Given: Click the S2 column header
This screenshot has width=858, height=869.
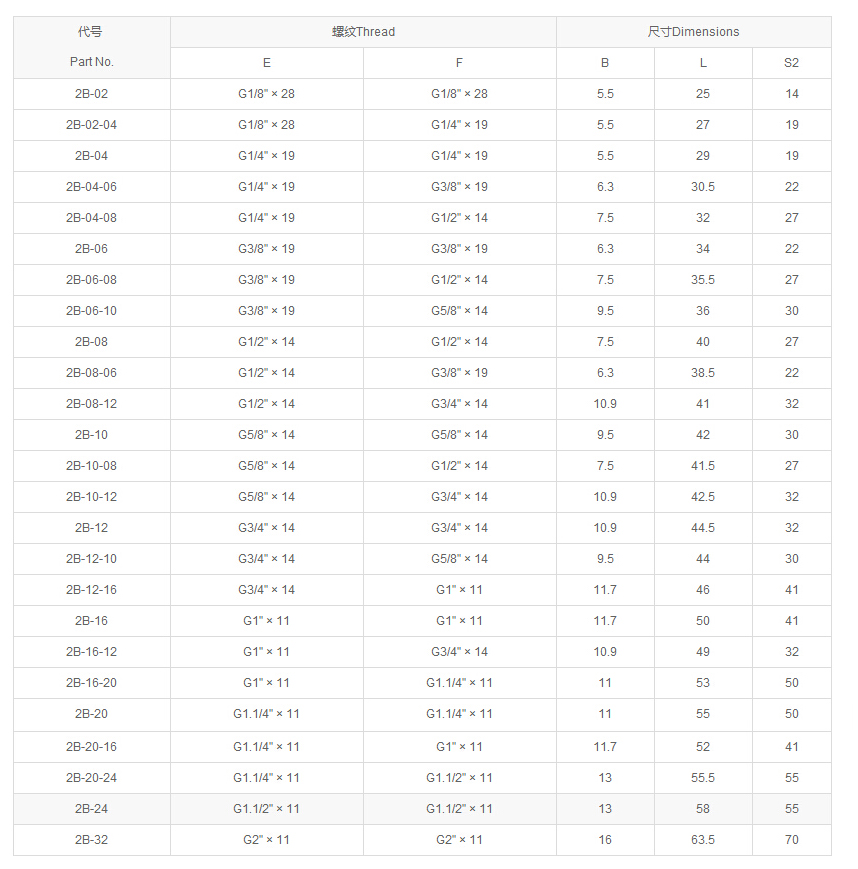Looking at the screenshot, I should [x=791, y=63].
